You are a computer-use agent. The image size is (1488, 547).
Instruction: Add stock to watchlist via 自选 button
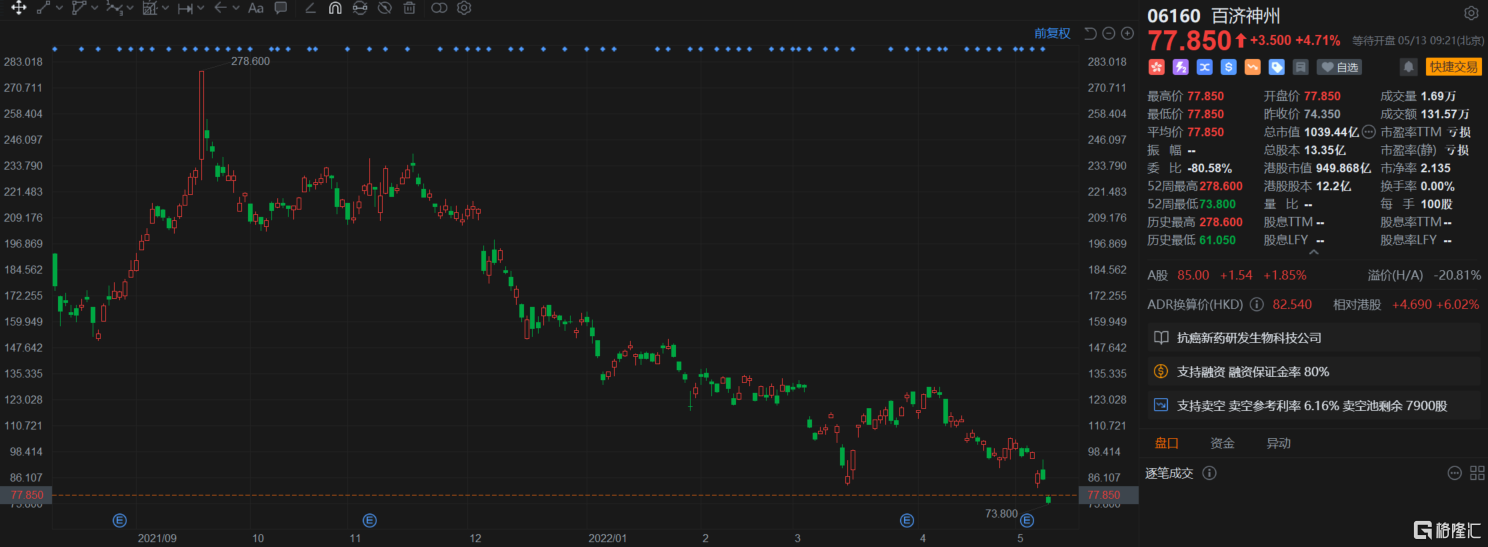pos(1339,67)
